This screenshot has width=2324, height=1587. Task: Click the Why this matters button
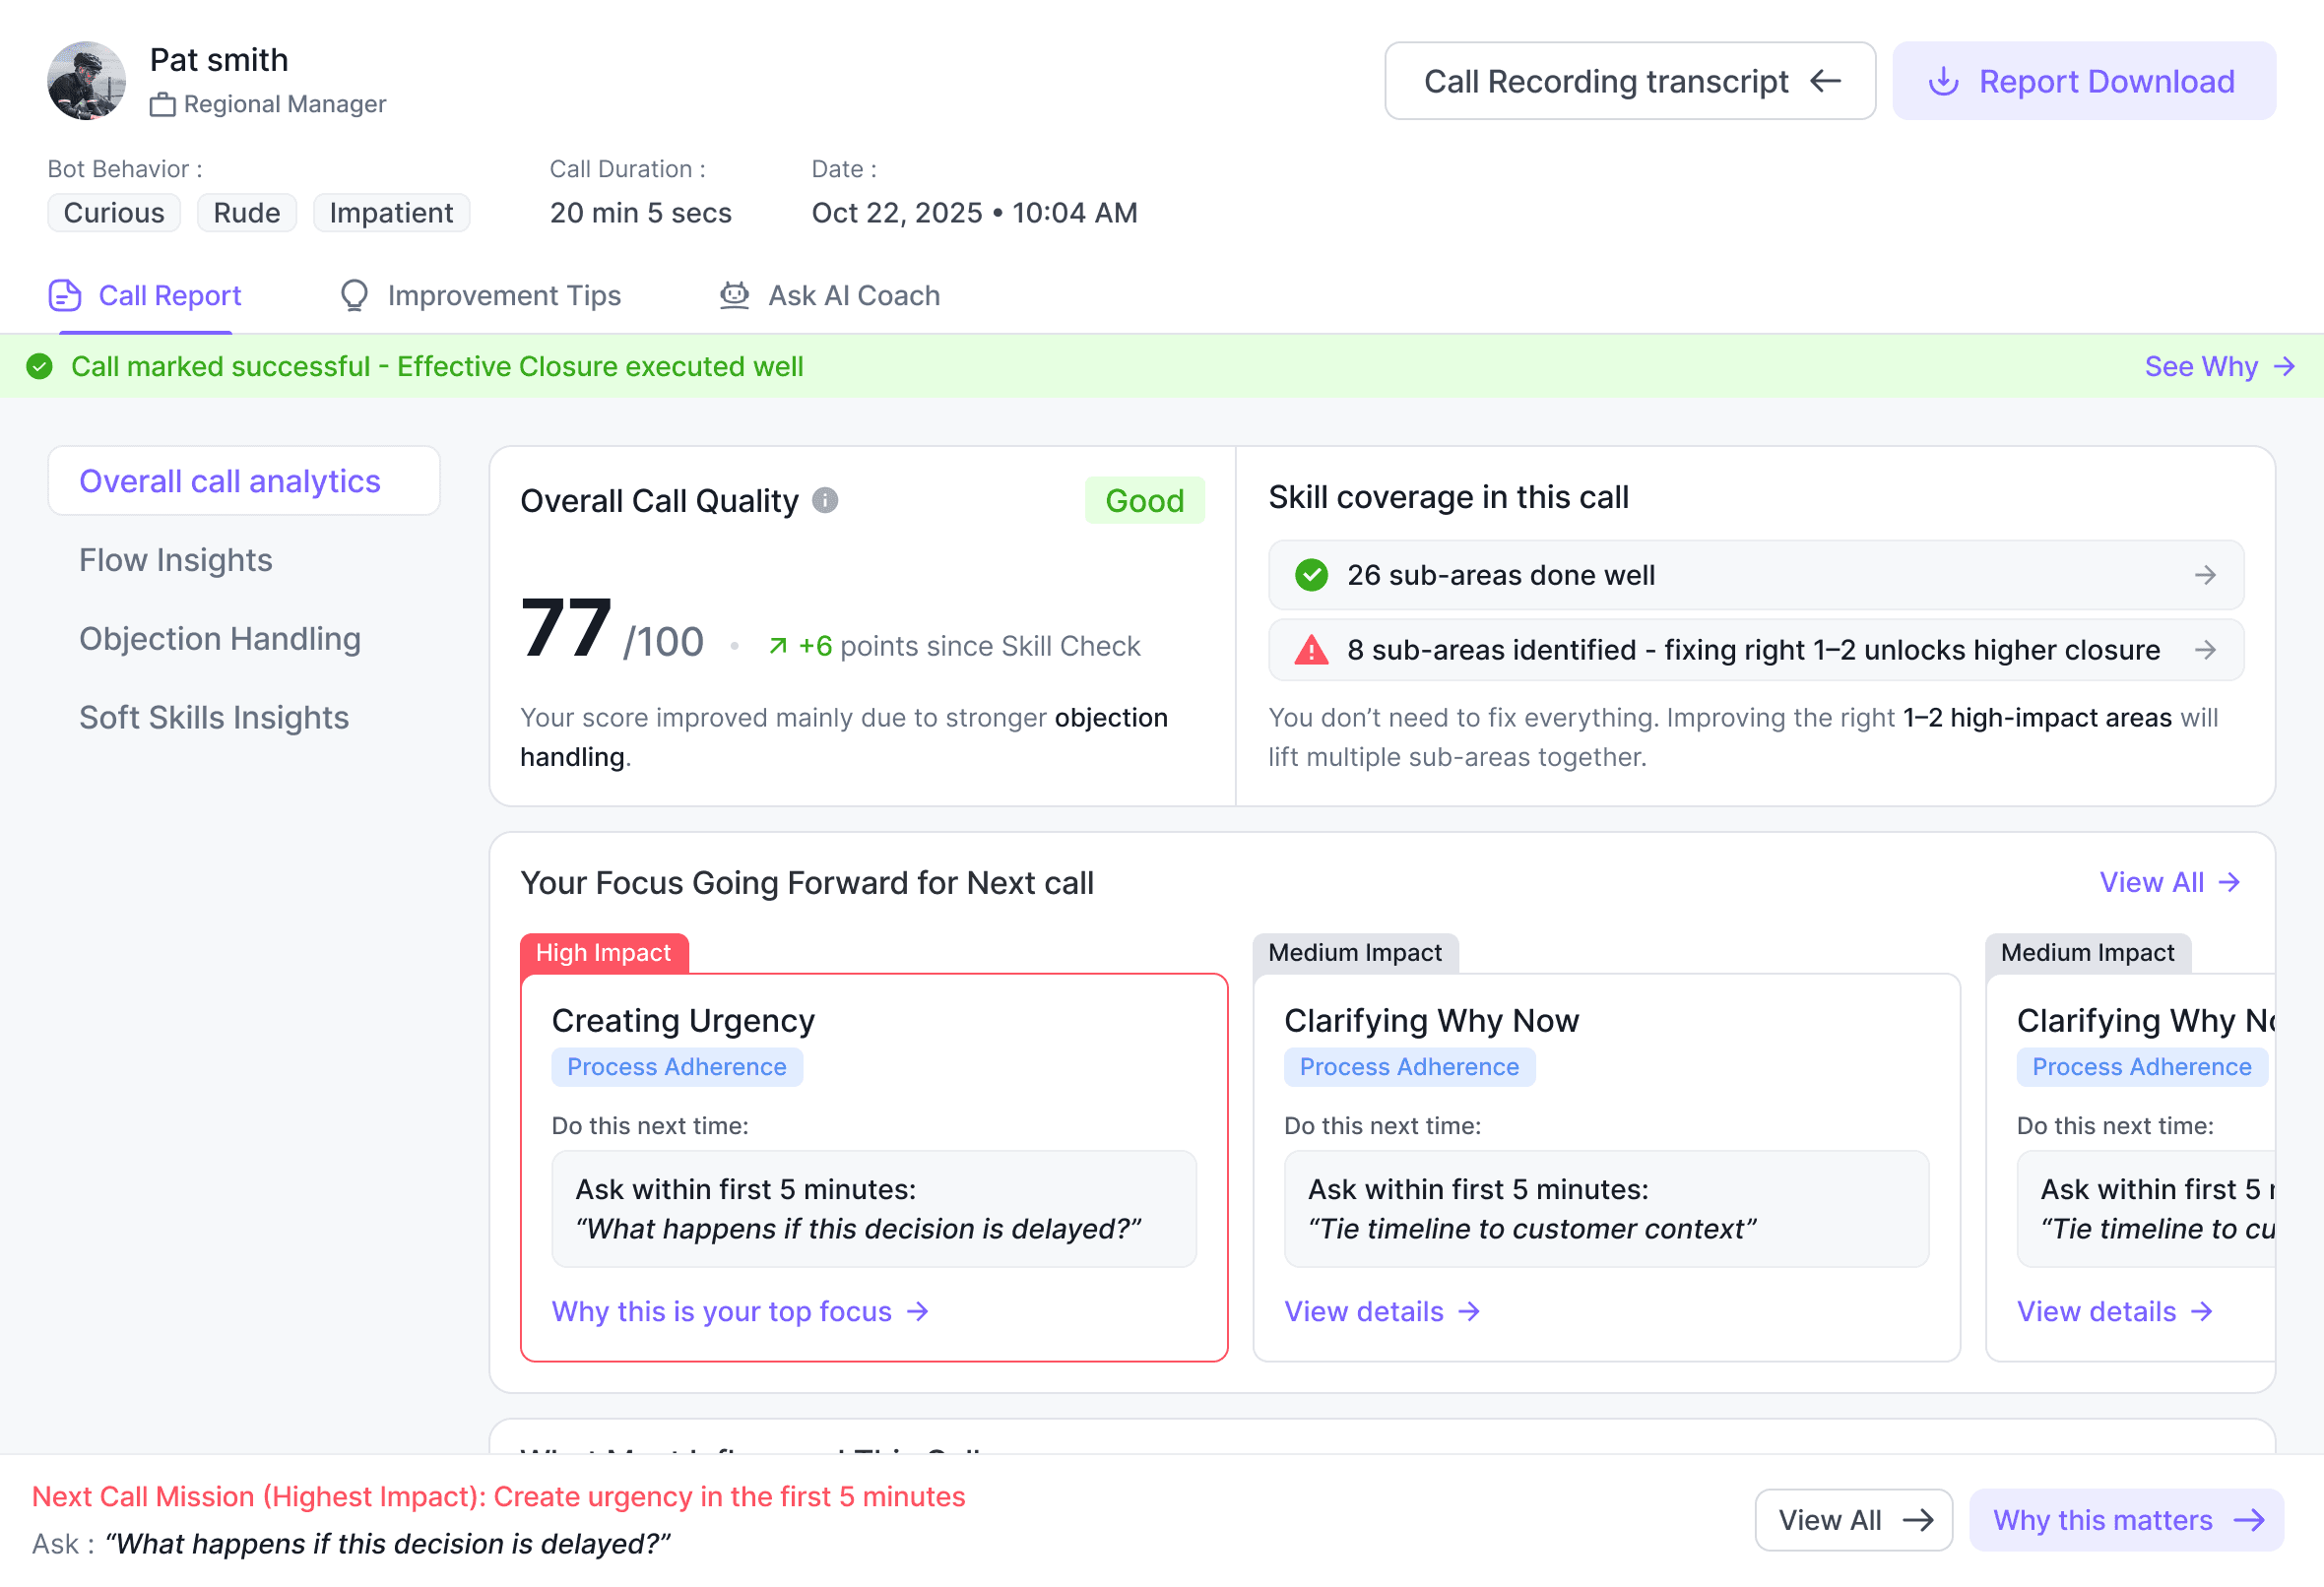click(x=2126, y=1520)
